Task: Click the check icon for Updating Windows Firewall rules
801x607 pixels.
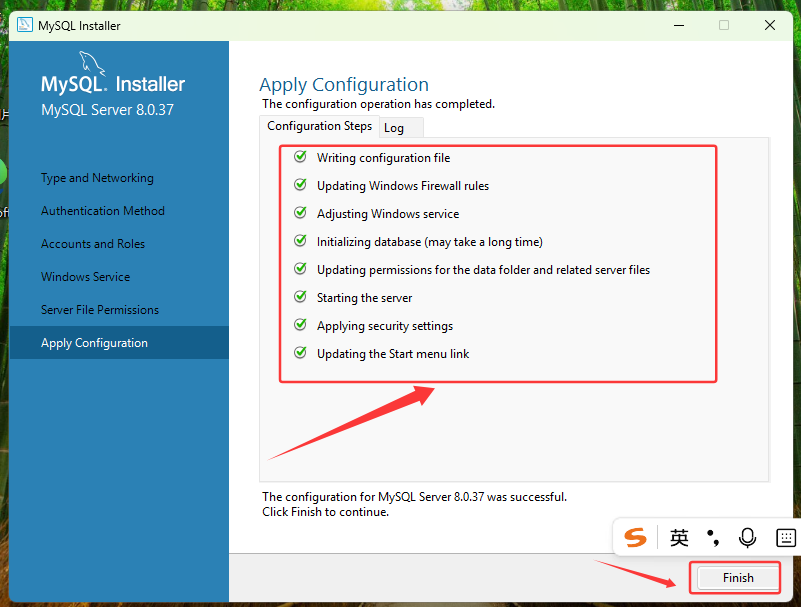Action: [300, 185]
